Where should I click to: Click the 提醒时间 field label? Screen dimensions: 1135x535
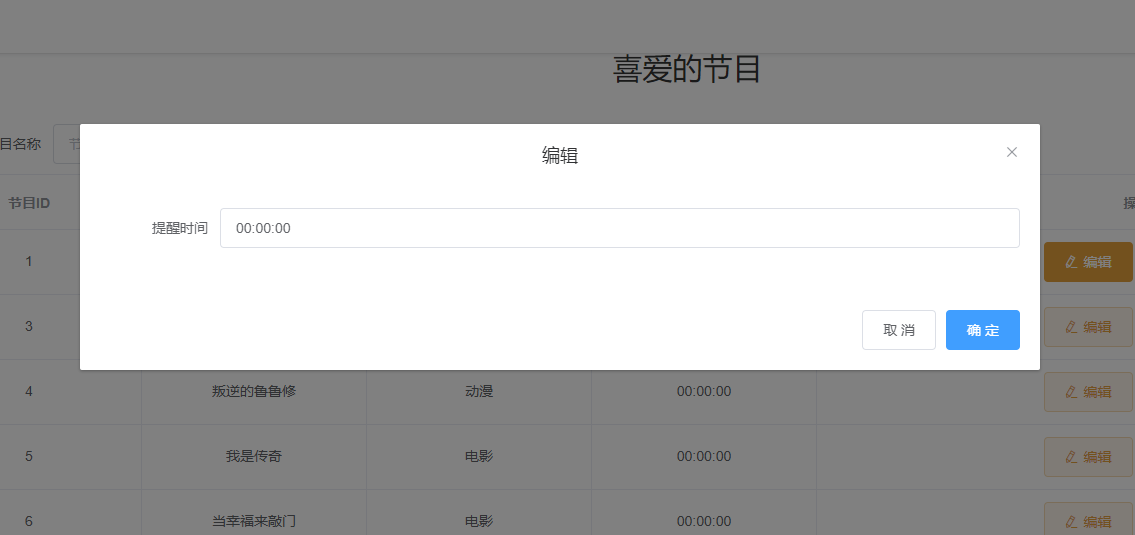(x=180, y=228)
